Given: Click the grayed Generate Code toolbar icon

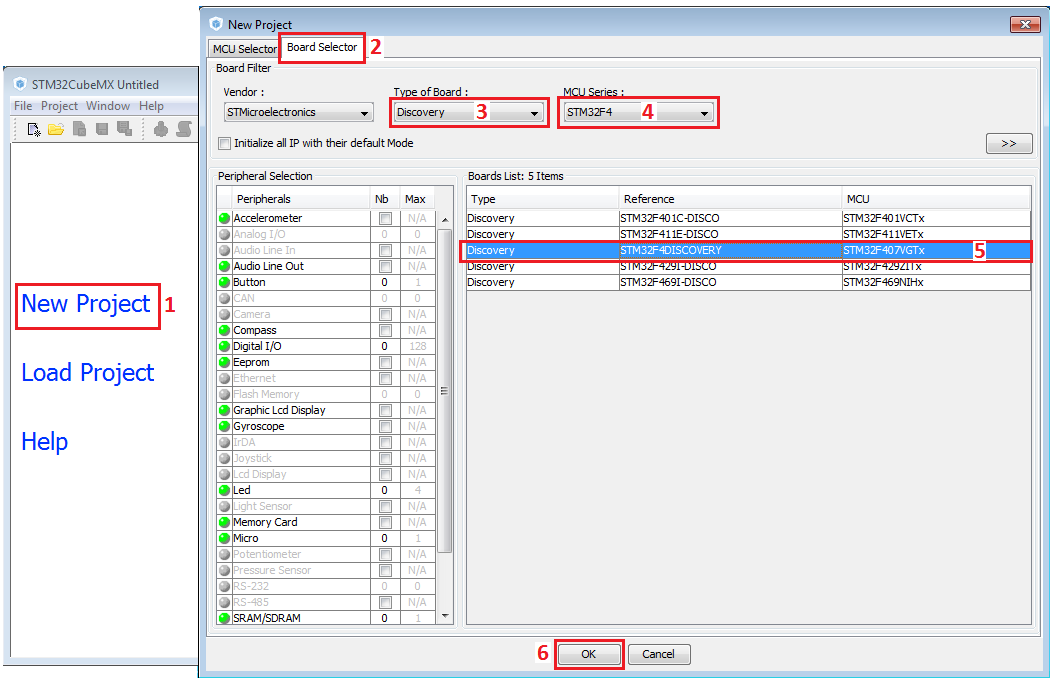Looking at the screenshot, I should click(161, 129).
